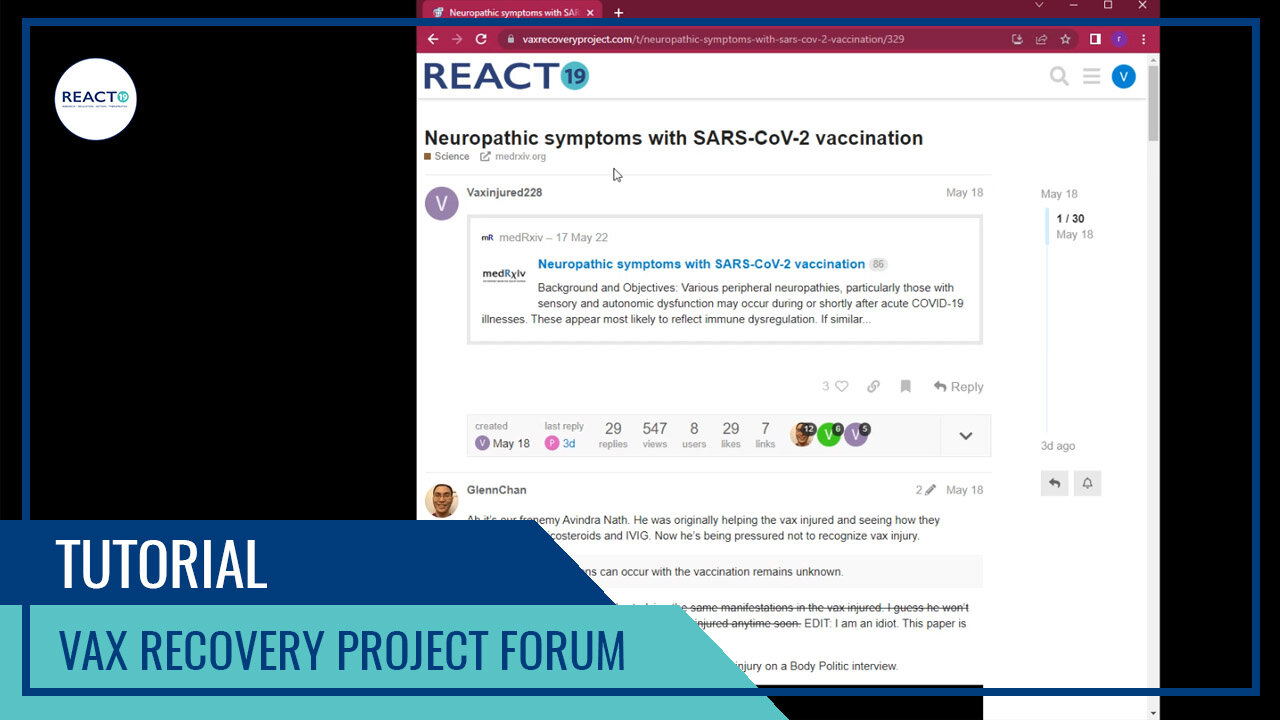The width and height of the screenshot is (1280, 720).
Task: Open the Chrome three-dot menu
Action: coord(1143,39)
